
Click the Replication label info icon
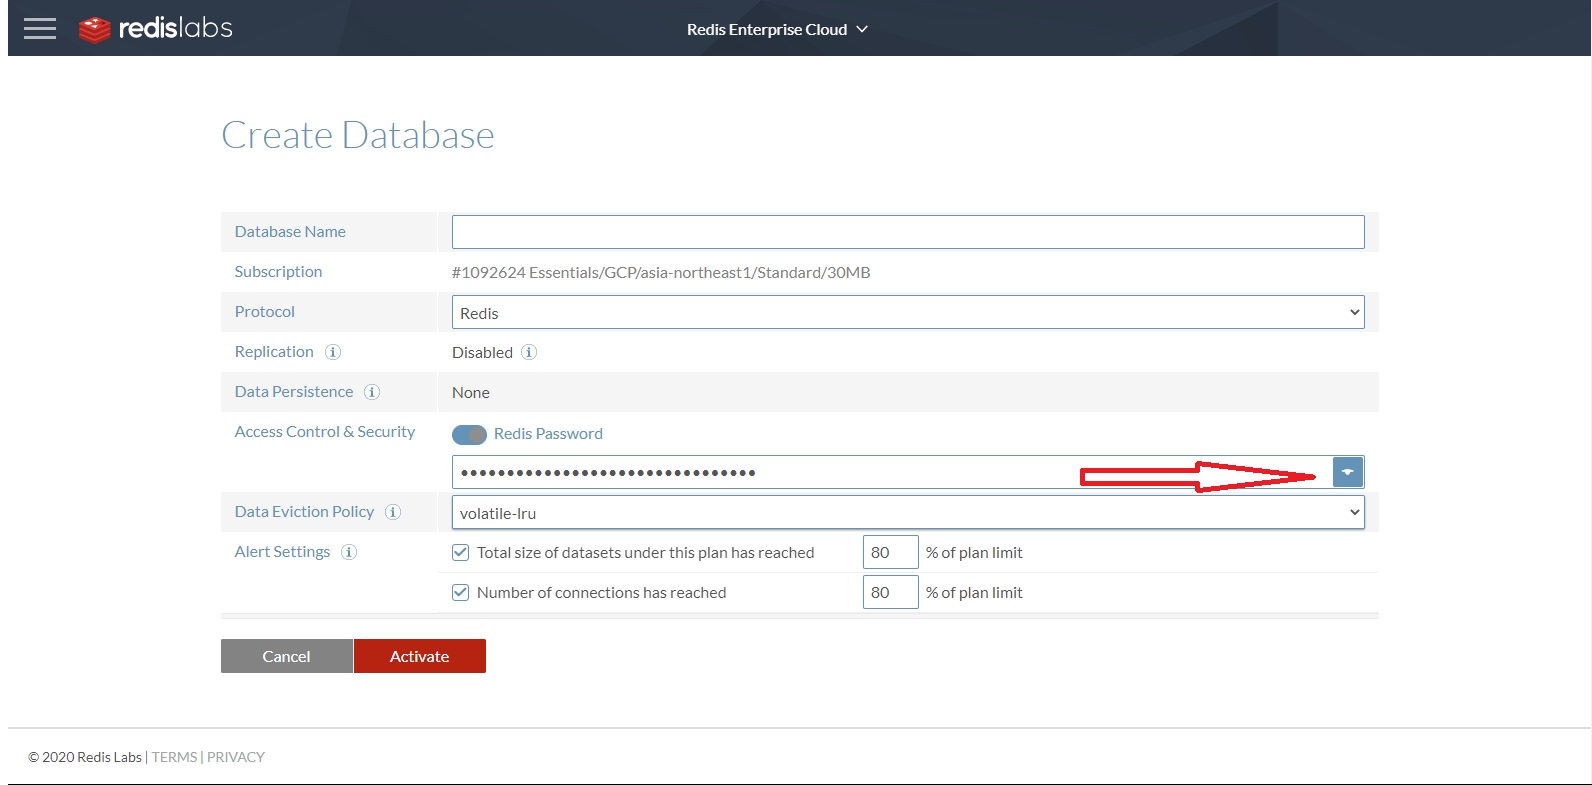[333, 352]
